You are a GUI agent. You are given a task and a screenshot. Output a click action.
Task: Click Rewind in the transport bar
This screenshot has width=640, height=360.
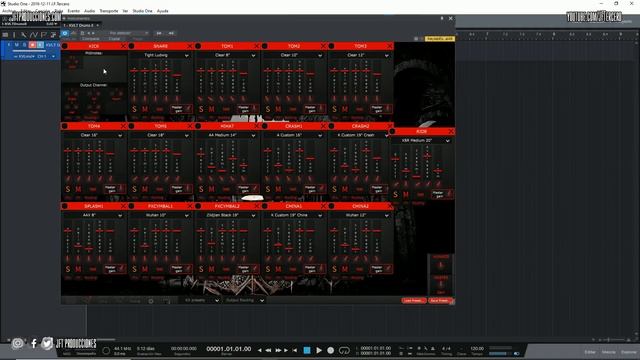(268, 350)
